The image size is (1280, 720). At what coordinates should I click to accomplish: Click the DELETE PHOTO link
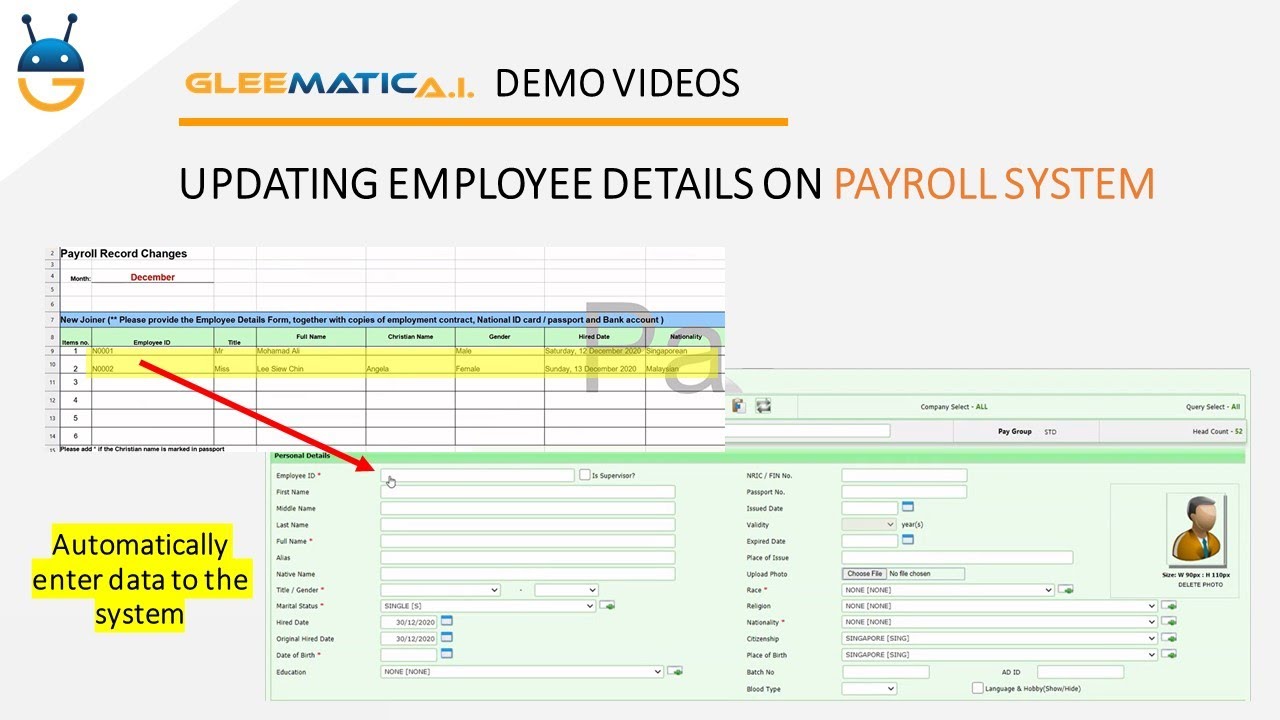(1200, 585)
